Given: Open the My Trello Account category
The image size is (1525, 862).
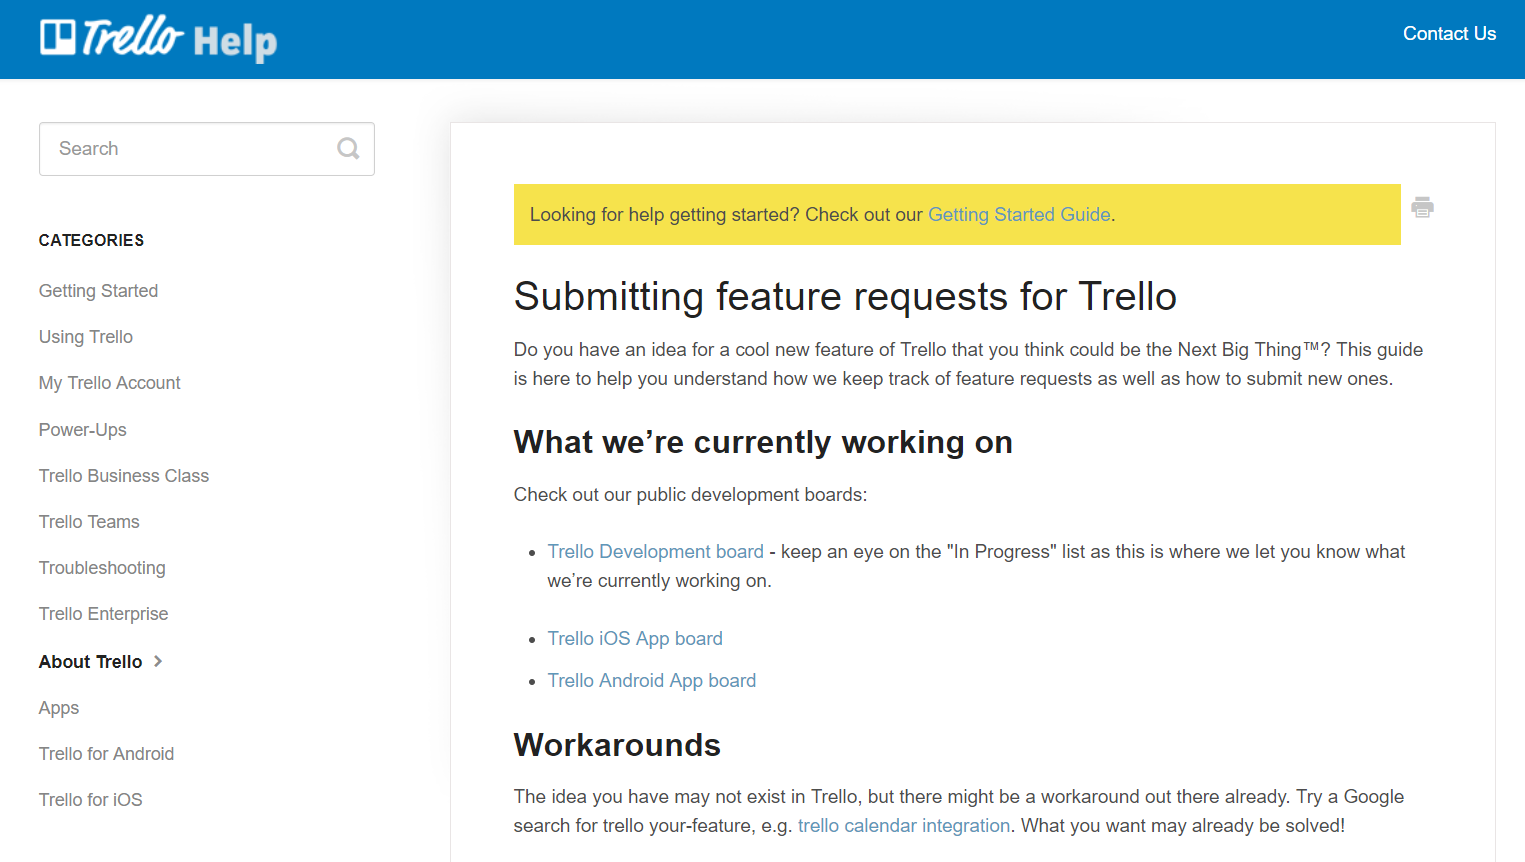Looking at the screenshot, I should (109, 383).
